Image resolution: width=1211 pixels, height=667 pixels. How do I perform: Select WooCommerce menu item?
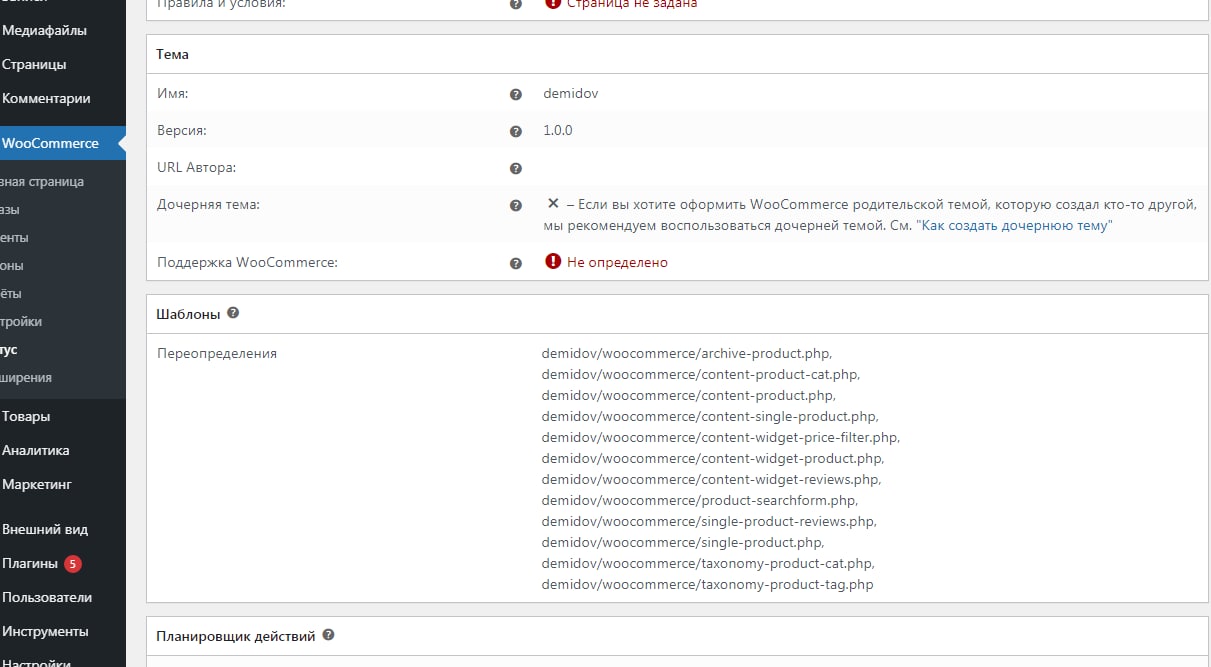click(63, 143)
